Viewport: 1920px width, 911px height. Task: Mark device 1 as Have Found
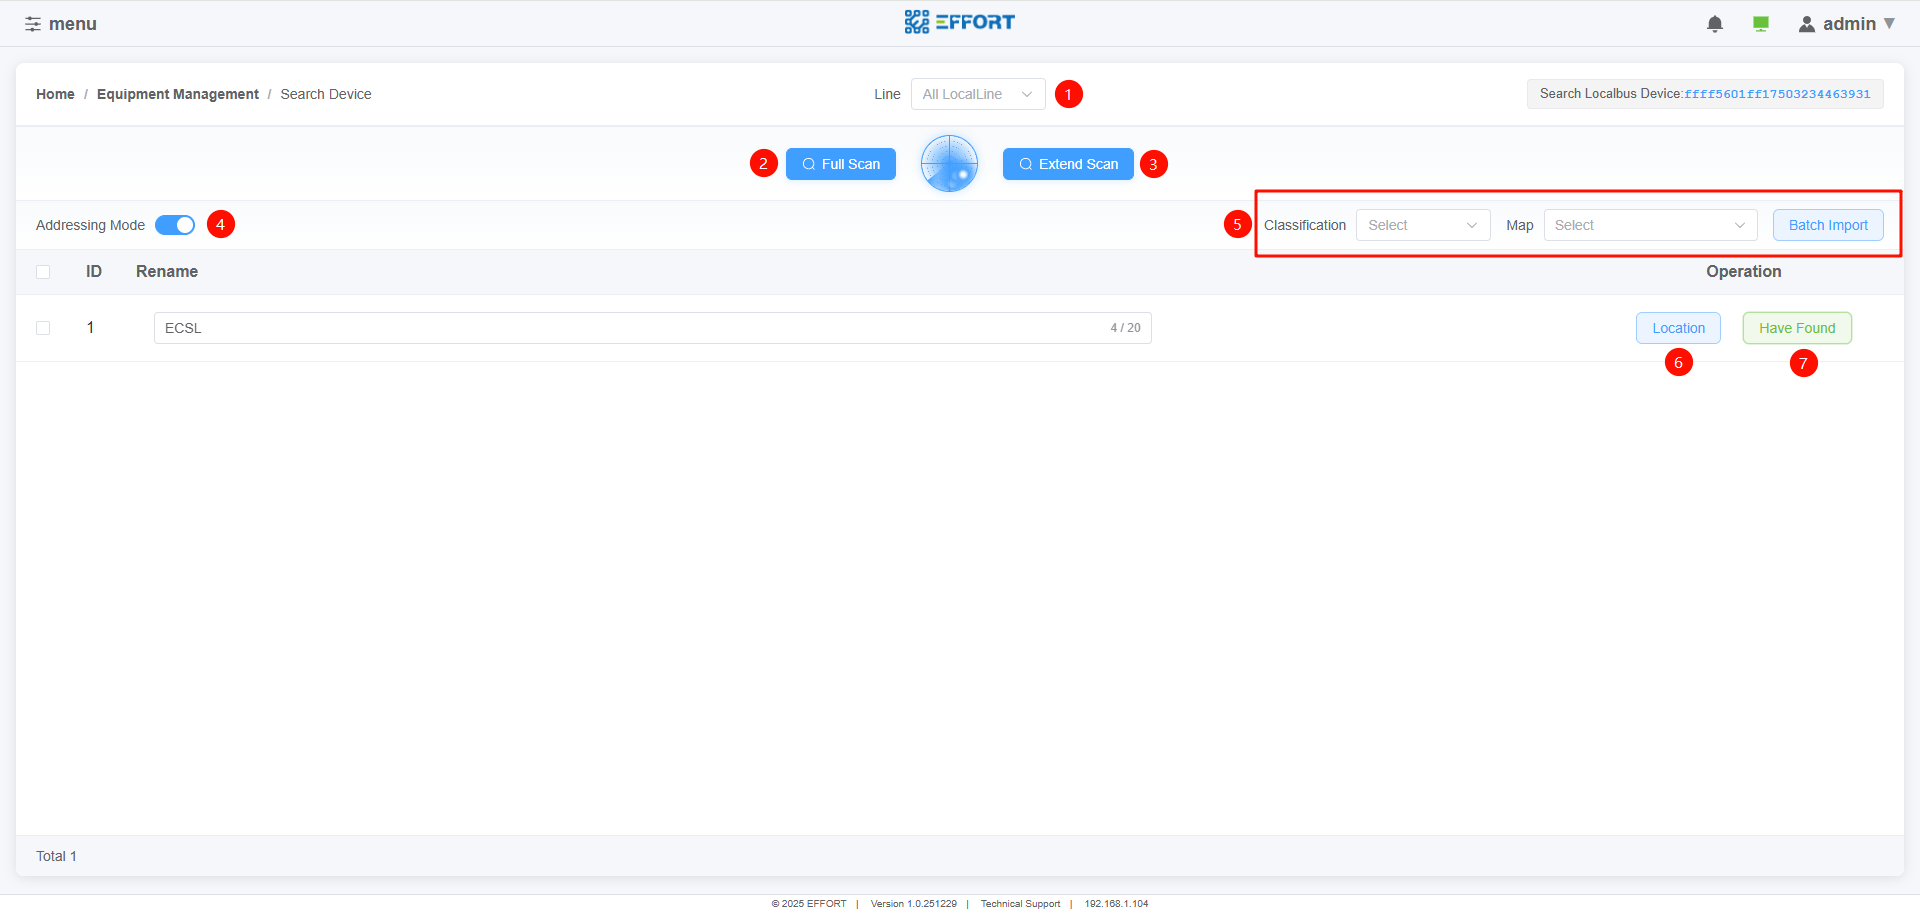pyautogui.click(x=1796, y=328)
